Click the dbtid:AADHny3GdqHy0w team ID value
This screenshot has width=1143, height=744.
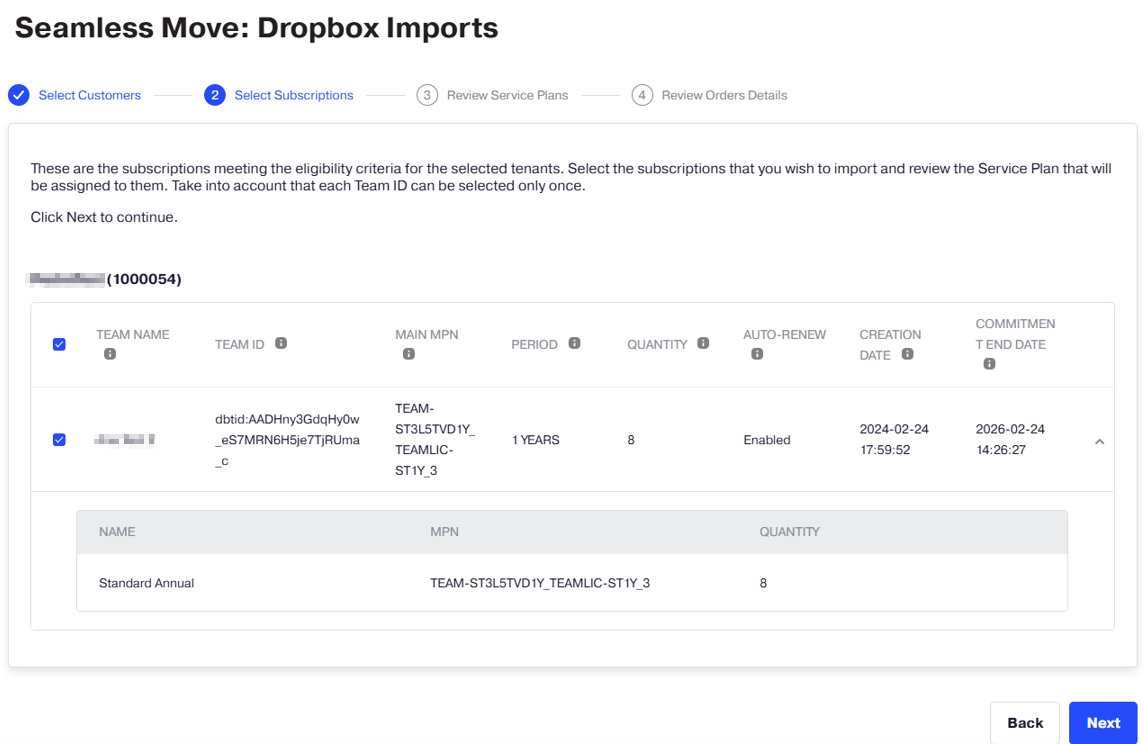pos(287,440)
